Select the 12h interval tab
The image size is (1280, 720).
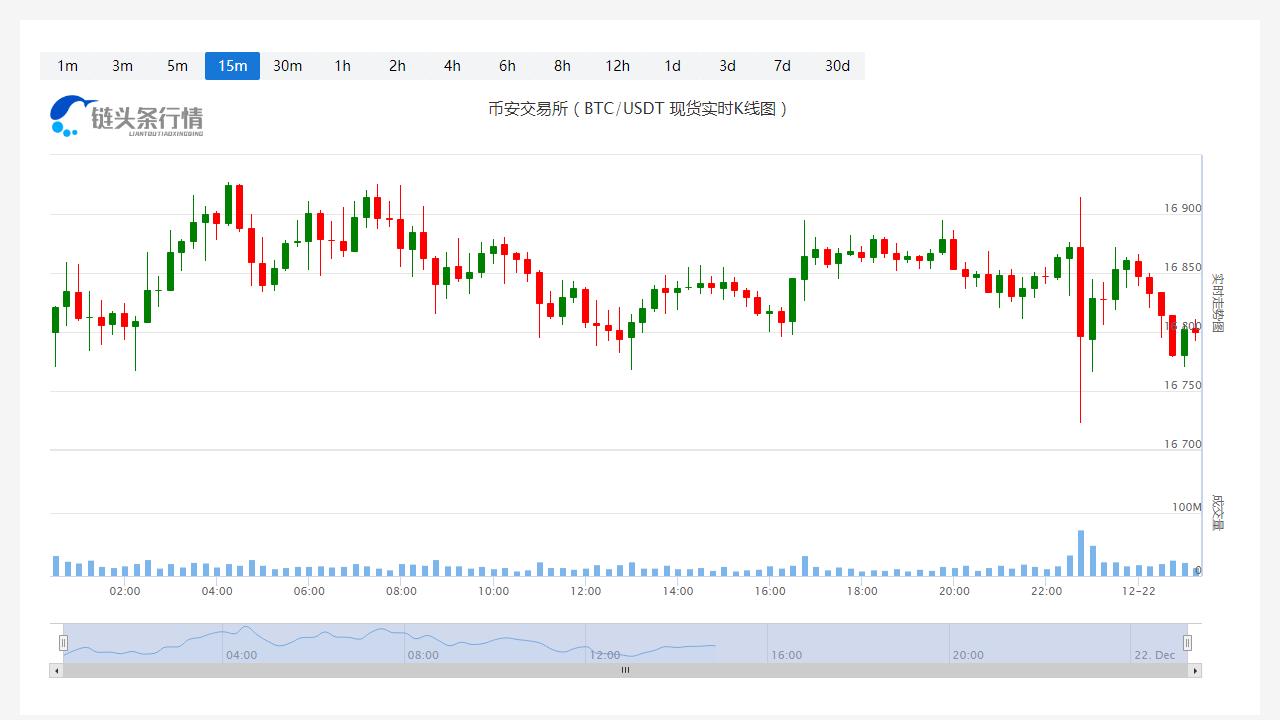pos(617,66)
